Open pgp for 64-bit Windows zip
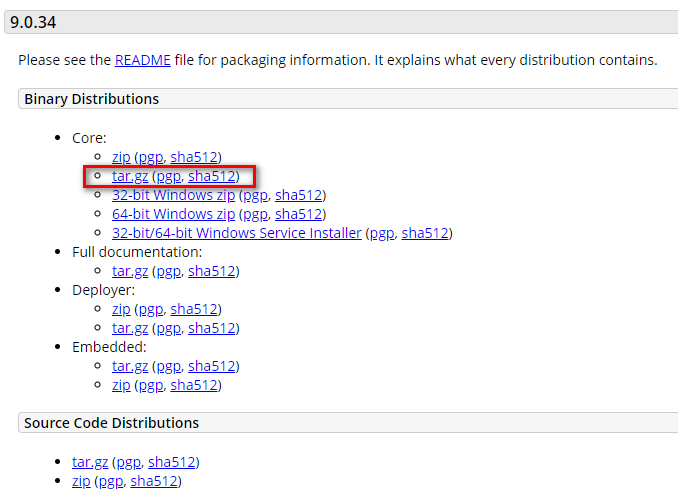 (256, 214)
